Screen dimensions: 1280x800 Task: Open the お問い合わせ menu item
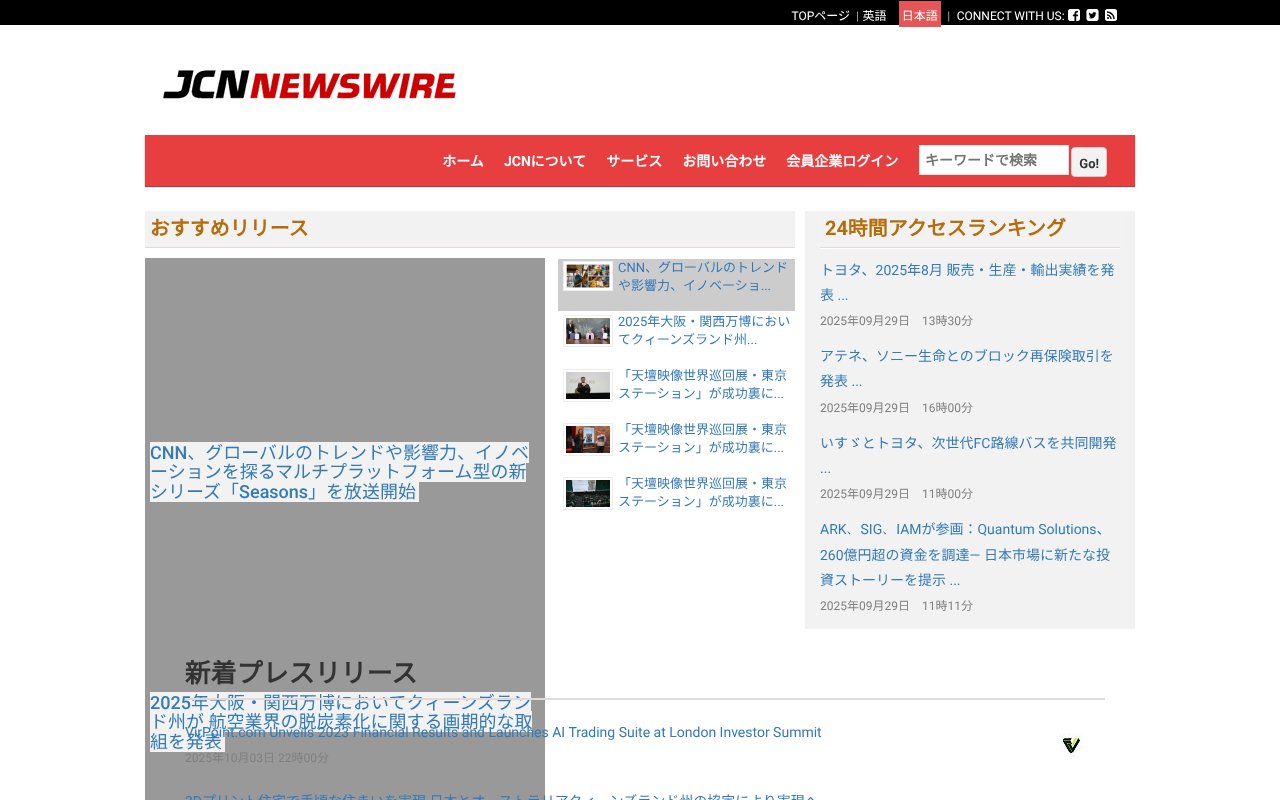(724, 161)
